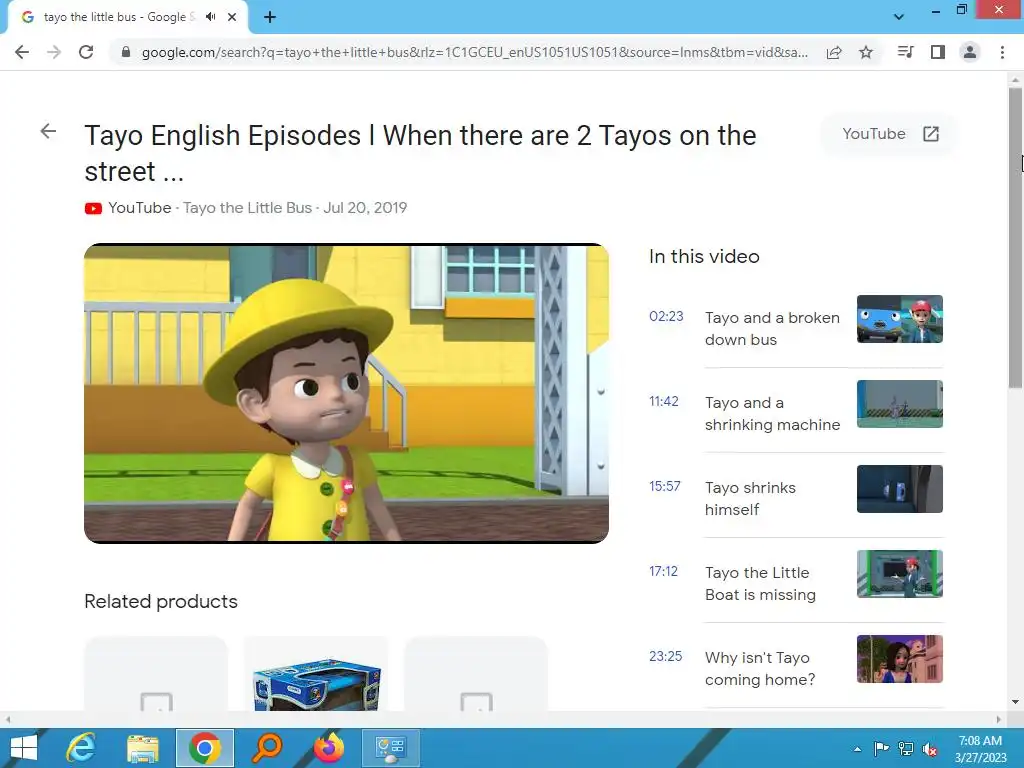Viewport: 1024px width, 768px height.
Task: Click the scrollbar down arrow
Action: point(1015,702)
